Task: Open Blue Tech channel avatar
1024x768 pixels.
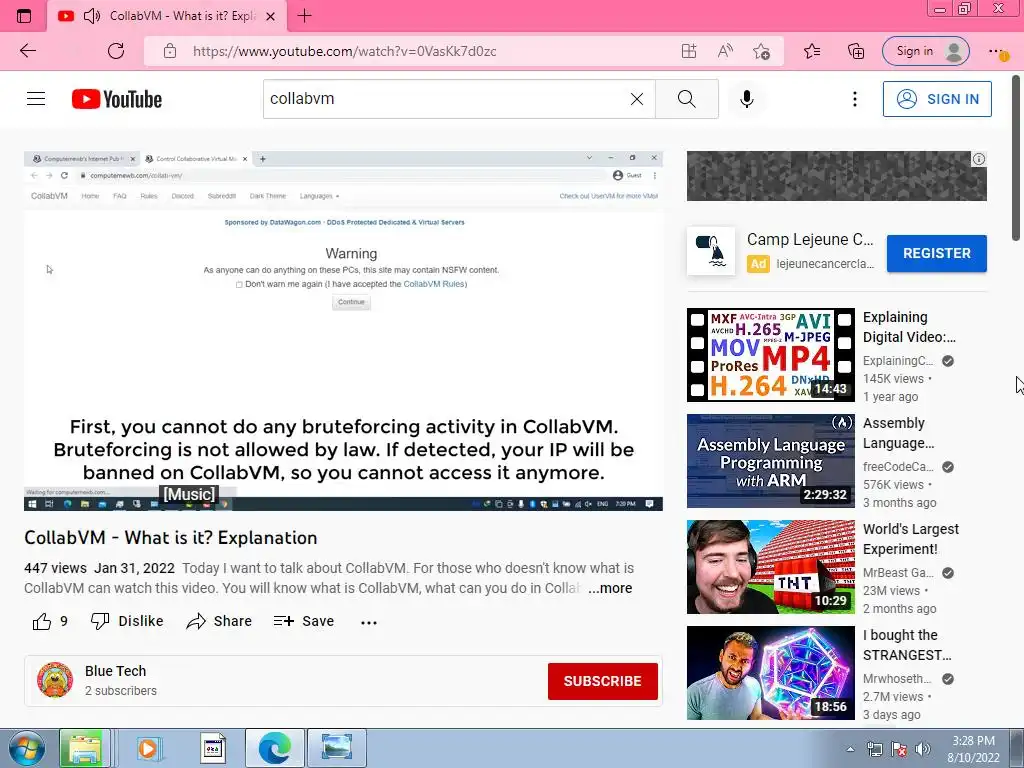Action: point(55,680)
